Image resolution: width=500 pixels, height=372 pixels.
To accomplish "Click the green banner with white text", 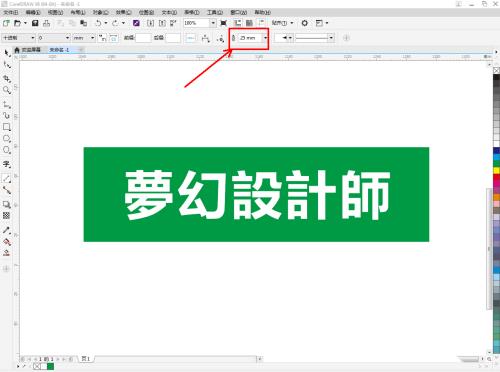I will click(256, 194).
